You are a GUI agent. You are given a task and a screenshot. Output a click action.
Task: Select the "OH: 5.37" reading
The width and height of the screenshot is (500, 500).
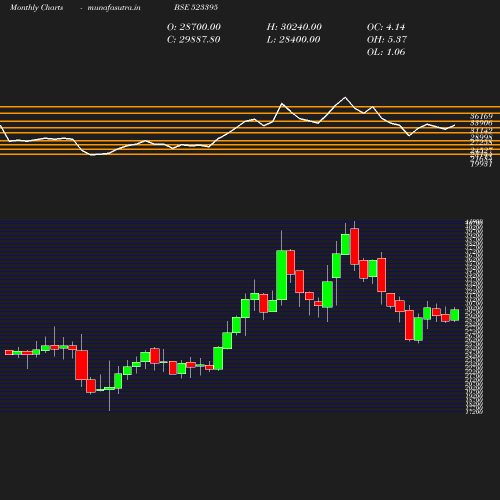387,40
